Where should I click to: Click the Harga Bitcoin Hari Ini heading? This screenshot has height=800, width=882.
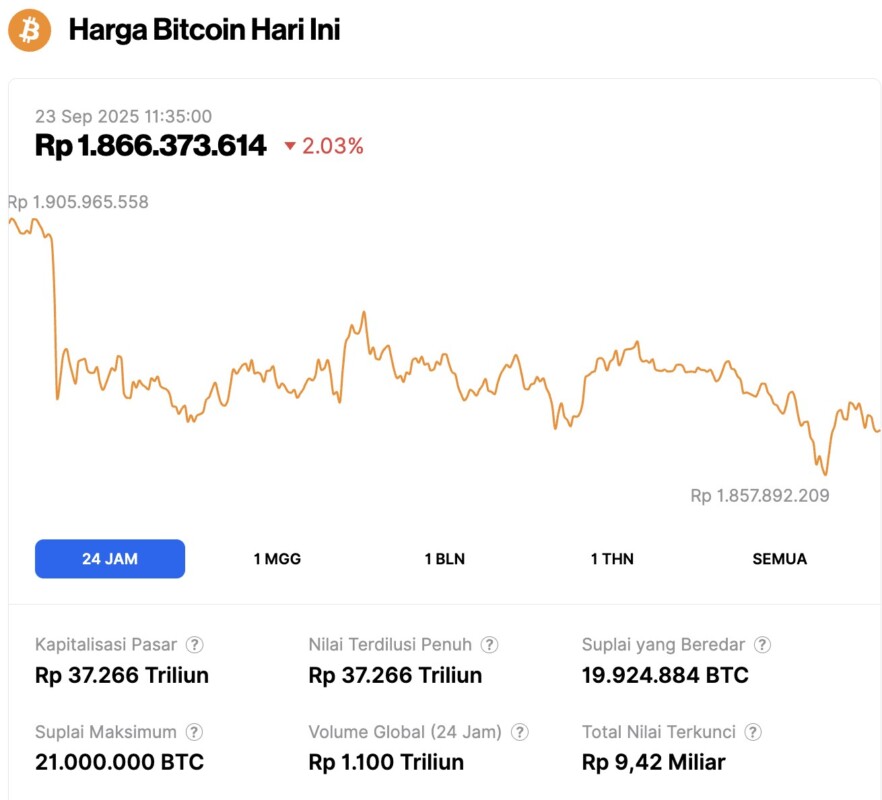[204, 30]
